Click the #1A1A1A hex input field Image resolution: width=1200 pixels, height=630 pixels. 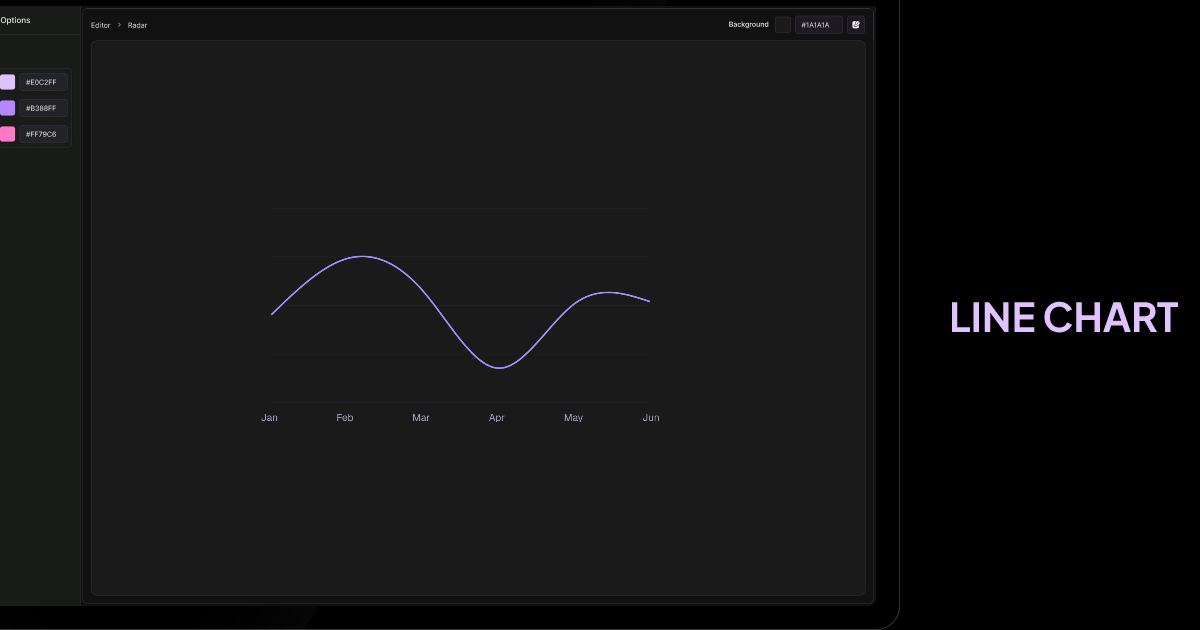tap(818, 24)
